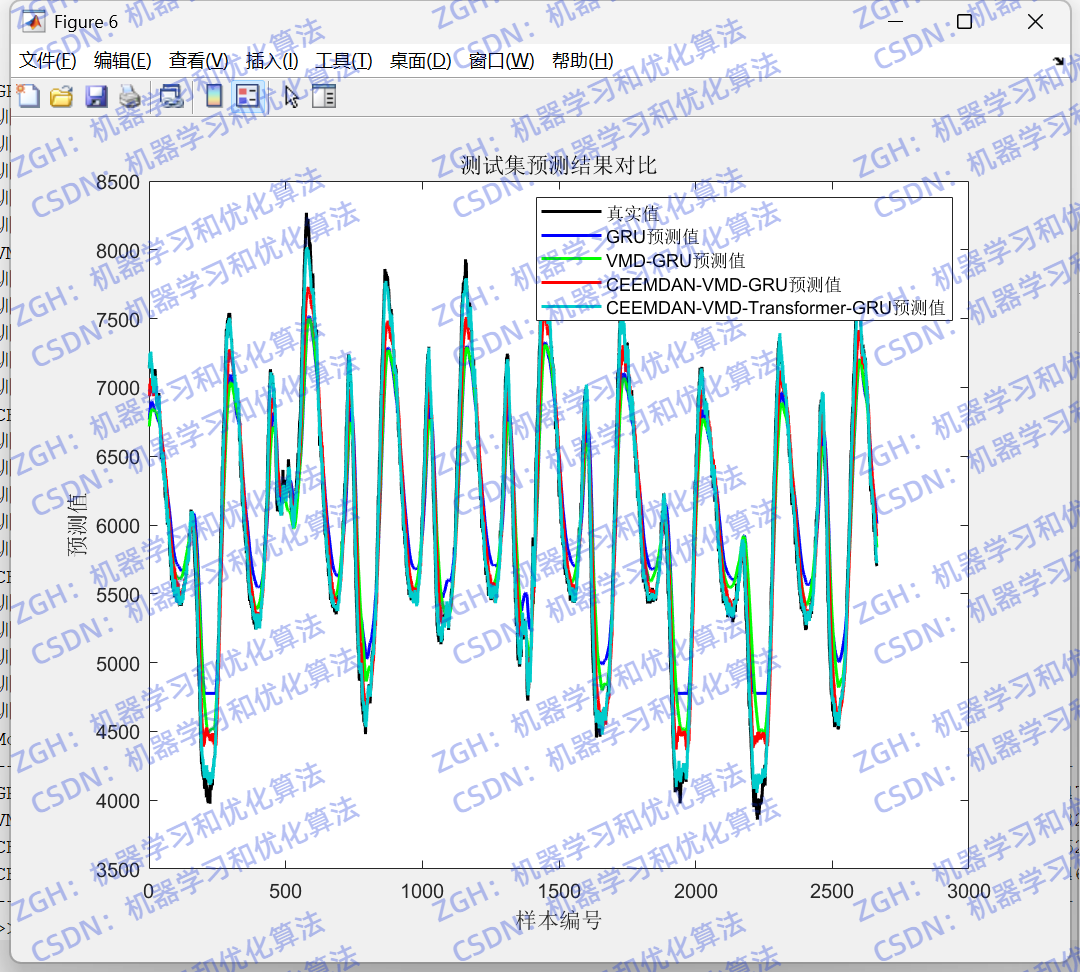Click the cyan line sample in legend
The width and height of the screenshot is (1080, 972).
pyautogui.click(x=571, y=306)
